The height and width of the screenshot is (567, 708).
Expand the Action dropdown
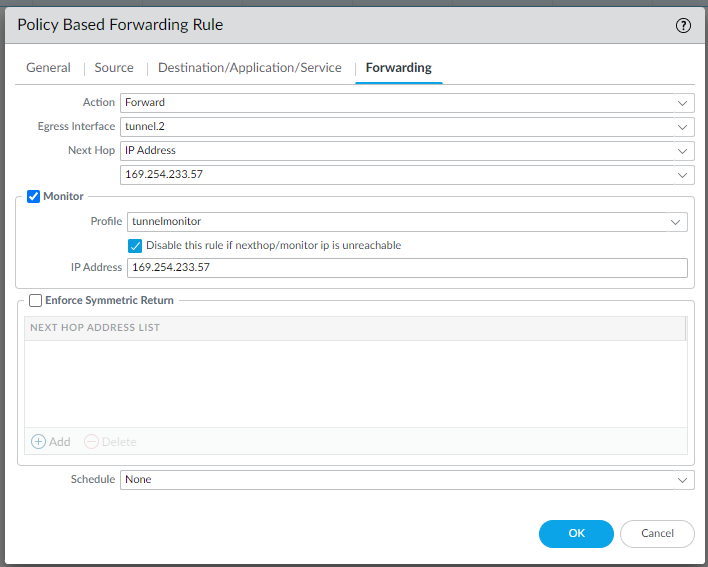click(683, 103)
